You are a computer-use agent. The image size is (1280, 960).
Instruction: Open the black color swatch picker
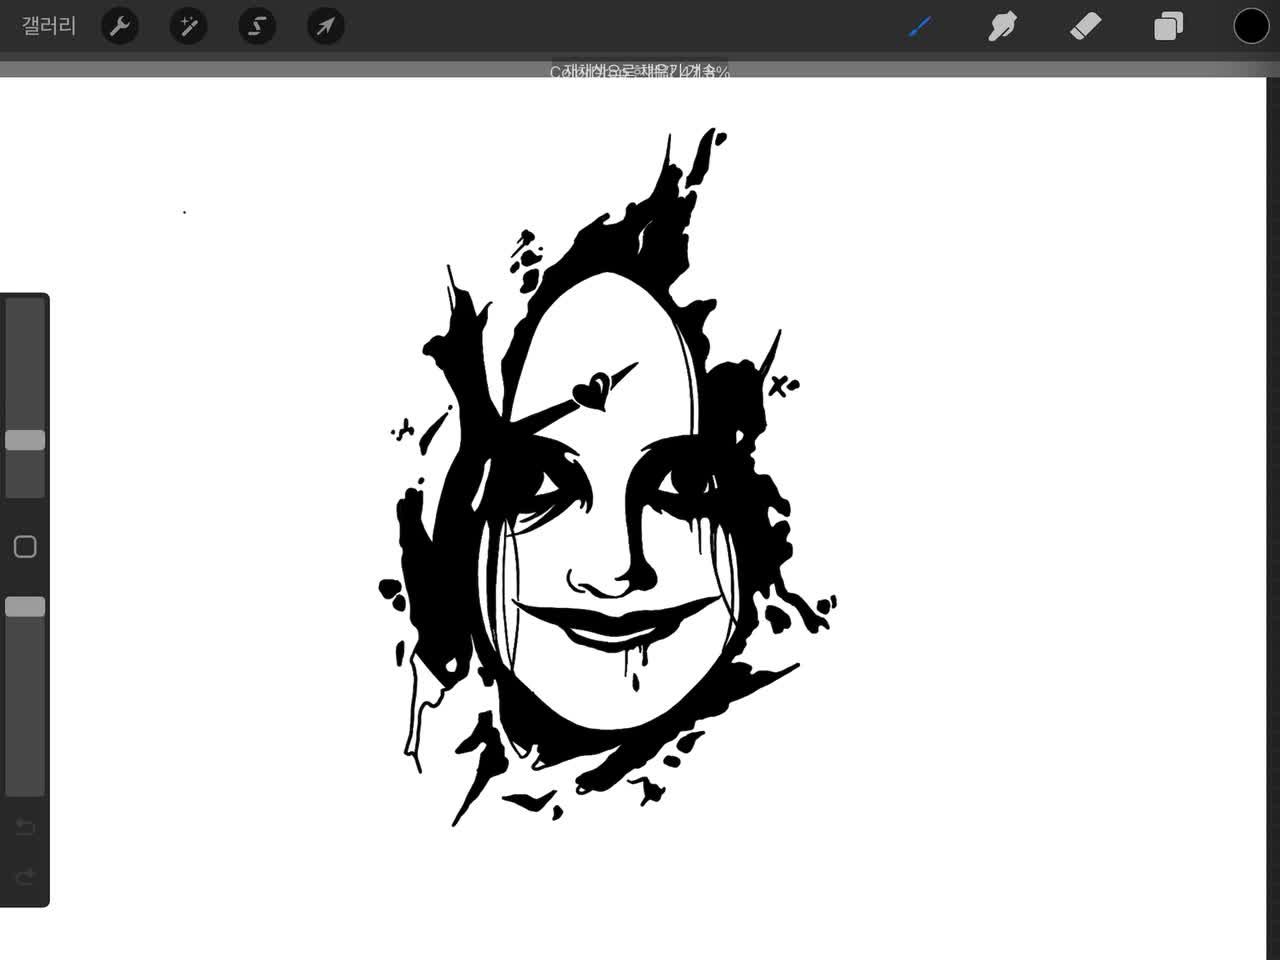(1251, 26)
